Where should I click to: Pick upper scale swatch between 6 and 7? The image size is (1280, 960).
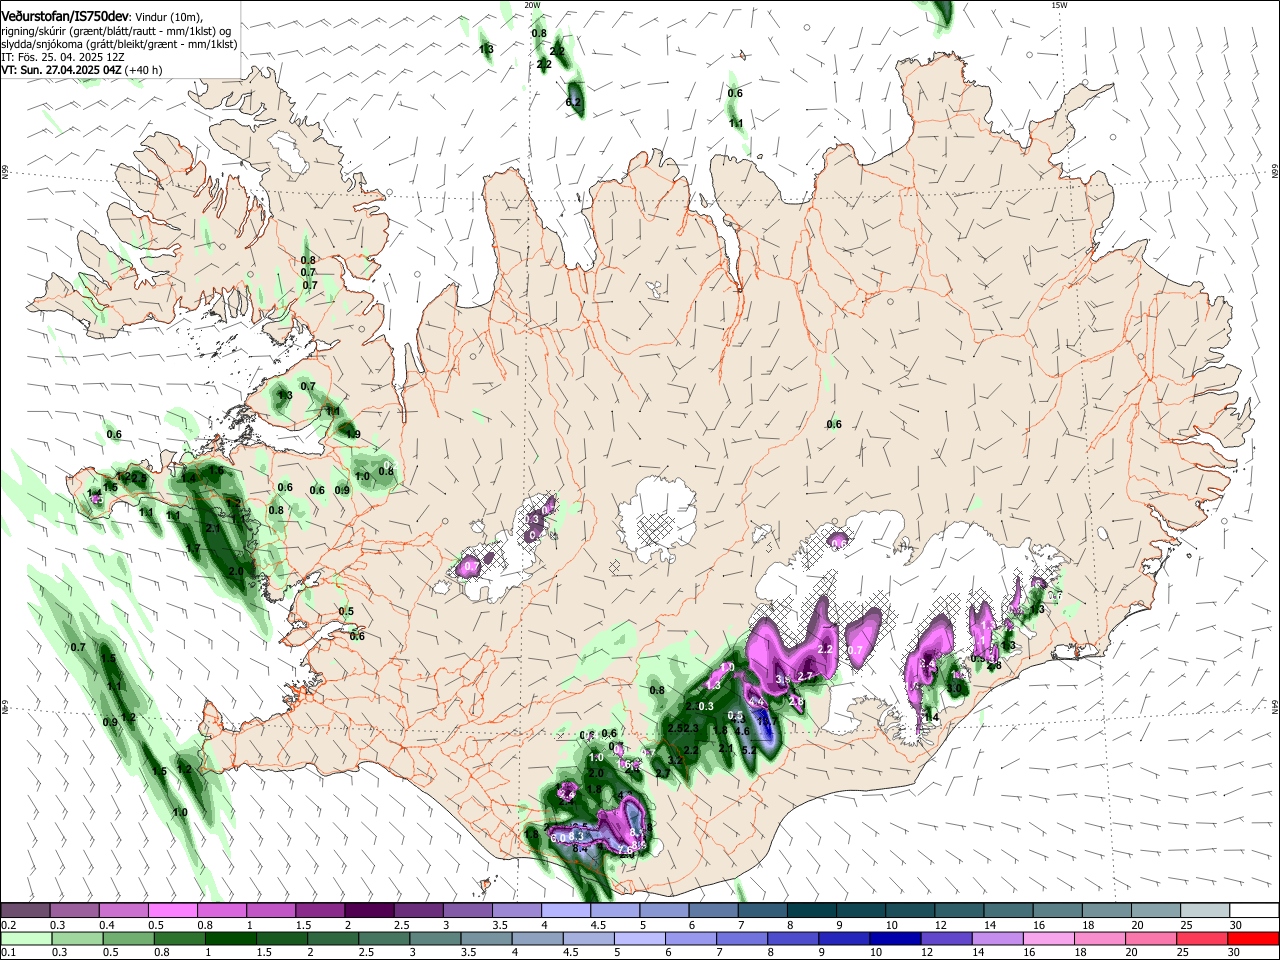point(713,911)
